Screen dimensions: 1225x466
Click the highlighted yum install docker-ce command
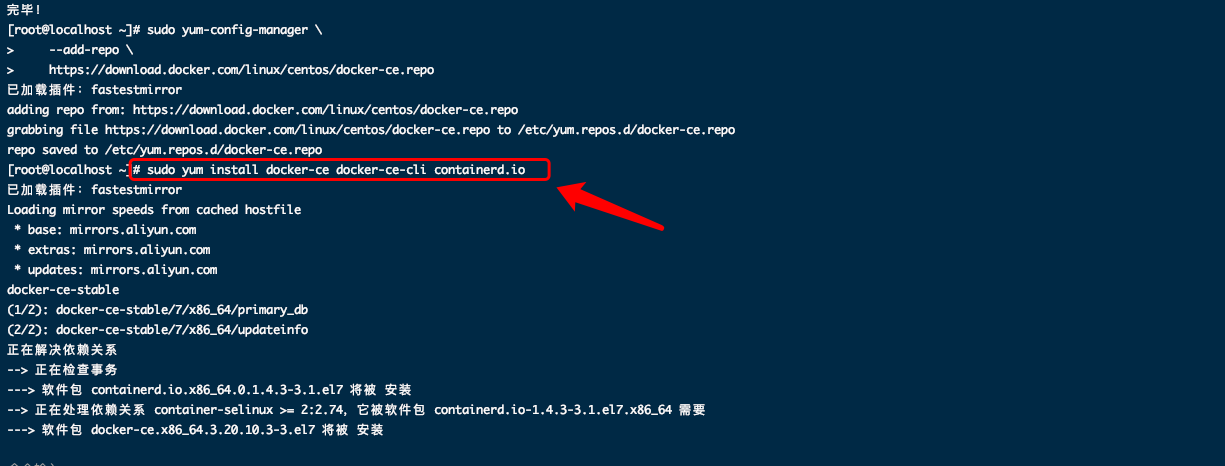point(340,170)
